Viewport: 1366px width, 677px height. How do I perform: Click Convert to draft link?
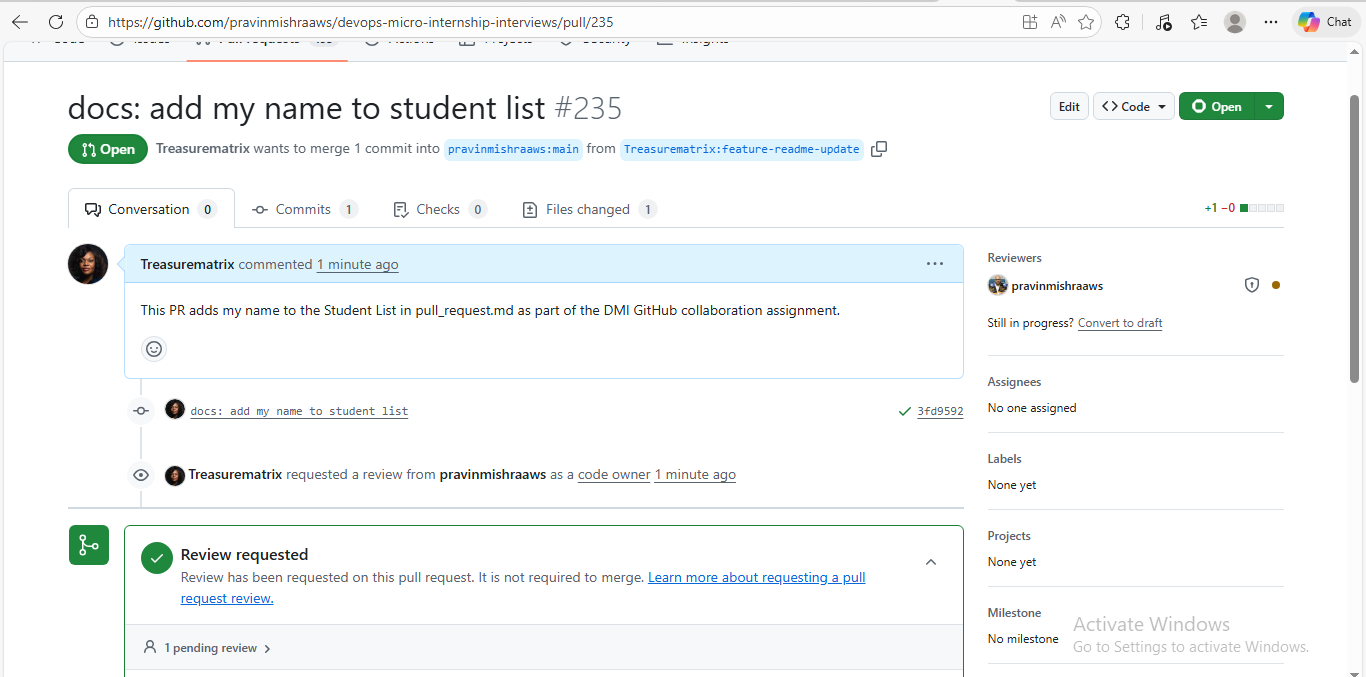1120,323
